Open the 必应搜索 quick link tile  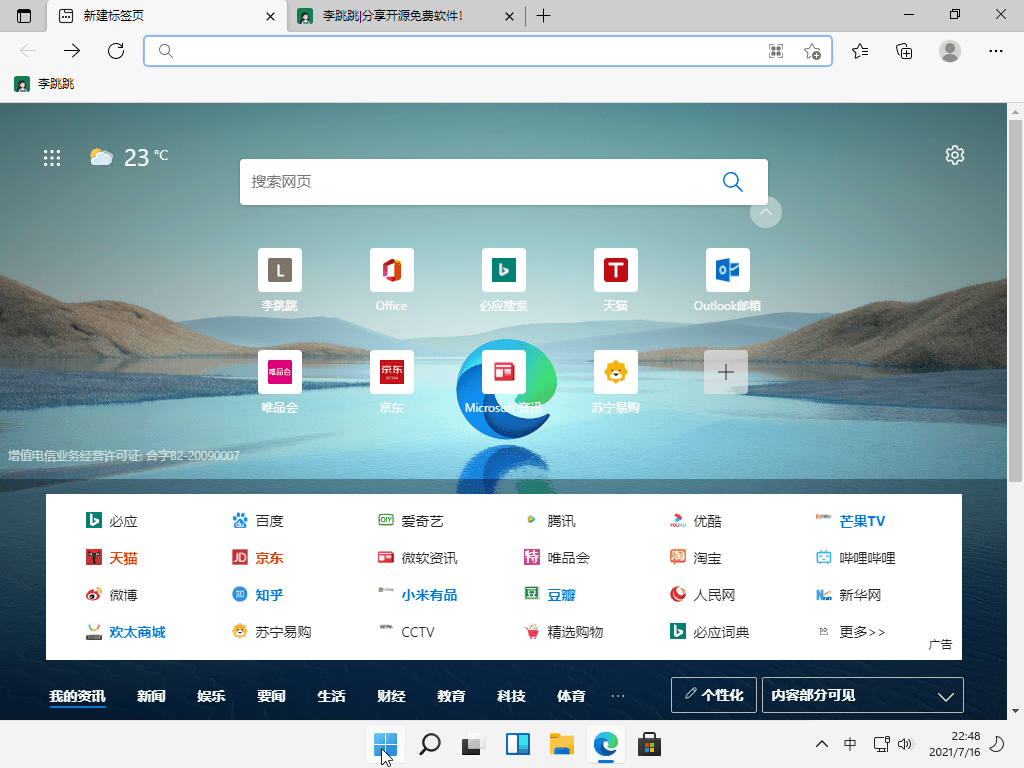click(x=504, y=281)
